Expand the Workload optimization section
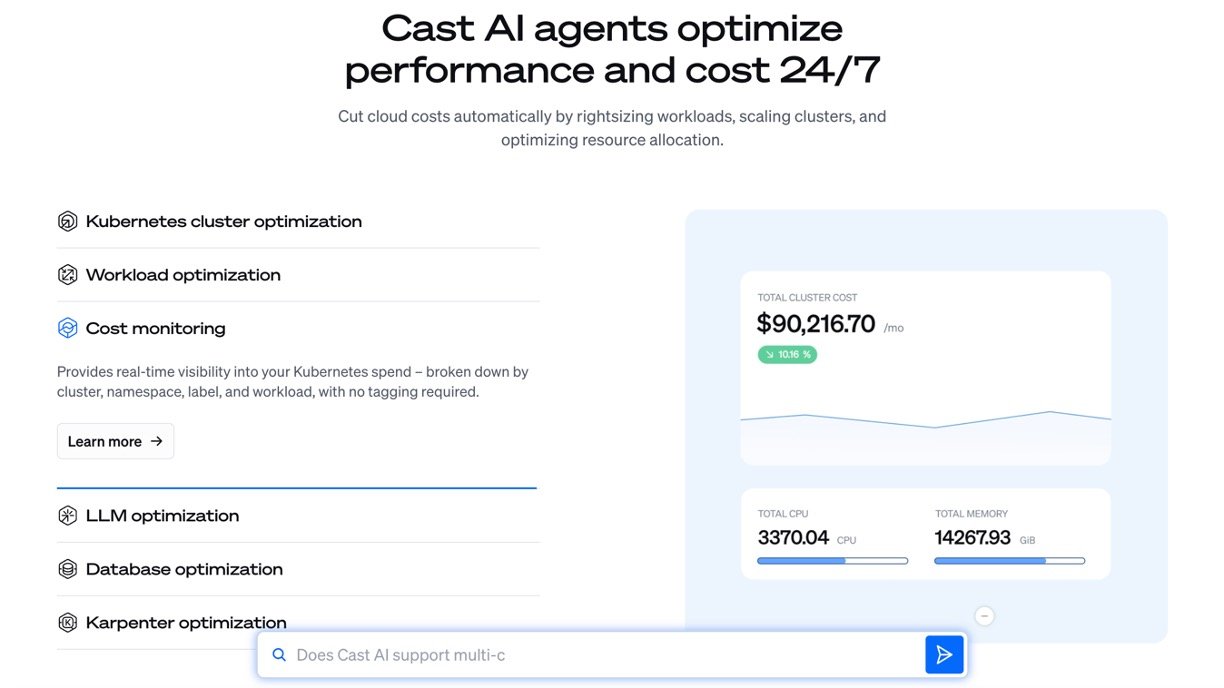This screenshot has width=1224, height=688. click(183, 275)
